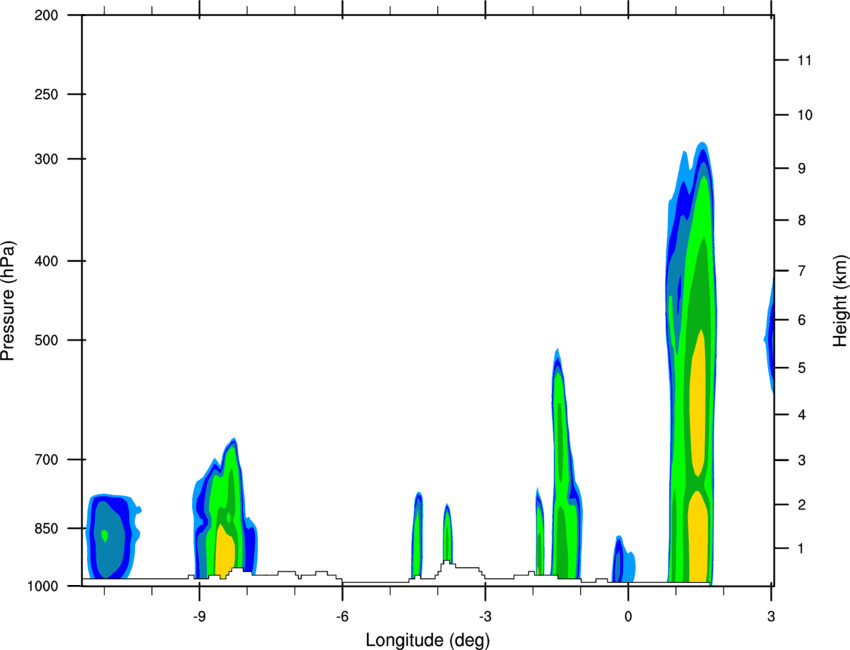Click the 'Height (km)' axis title
The image size is (850, 650).
840,301
